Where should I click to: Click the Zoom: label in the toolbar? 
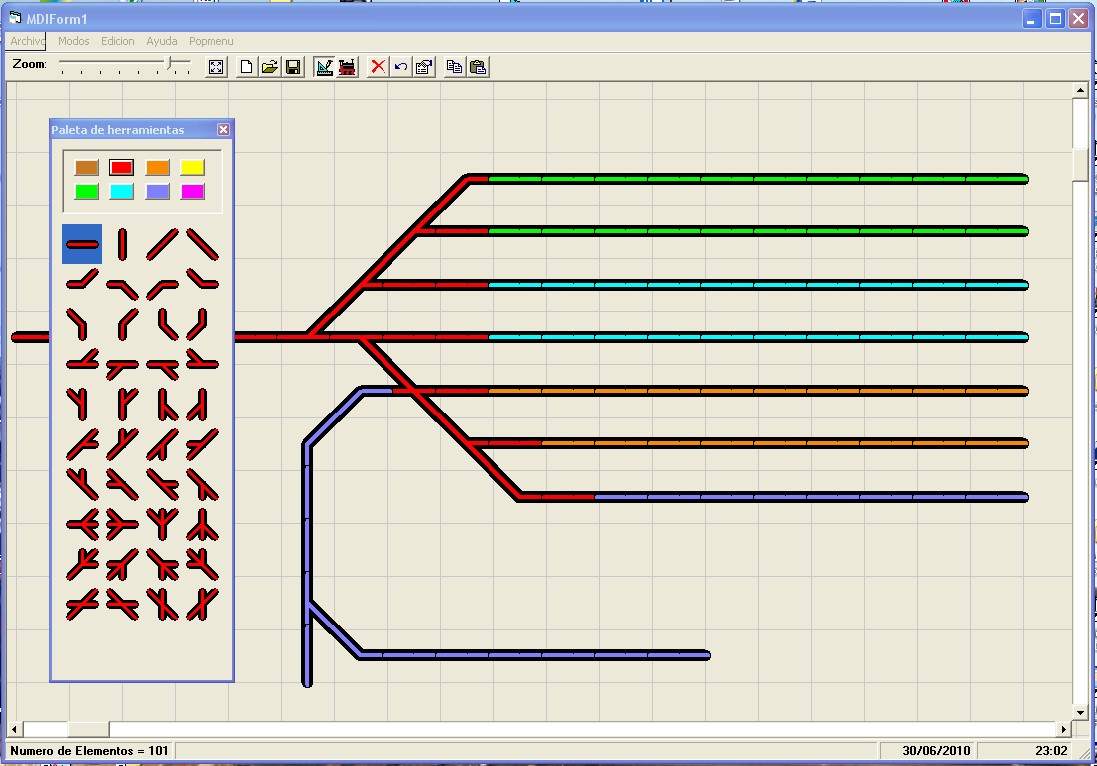29,64
